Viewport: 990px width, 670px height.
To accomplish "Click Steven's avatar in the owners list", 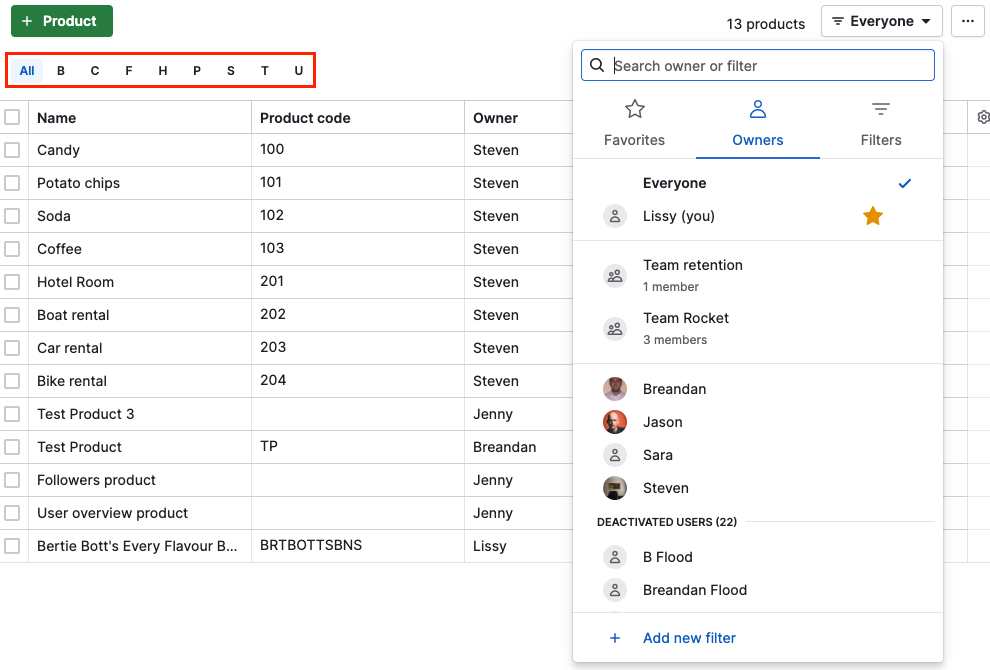I will coord(615,488).
